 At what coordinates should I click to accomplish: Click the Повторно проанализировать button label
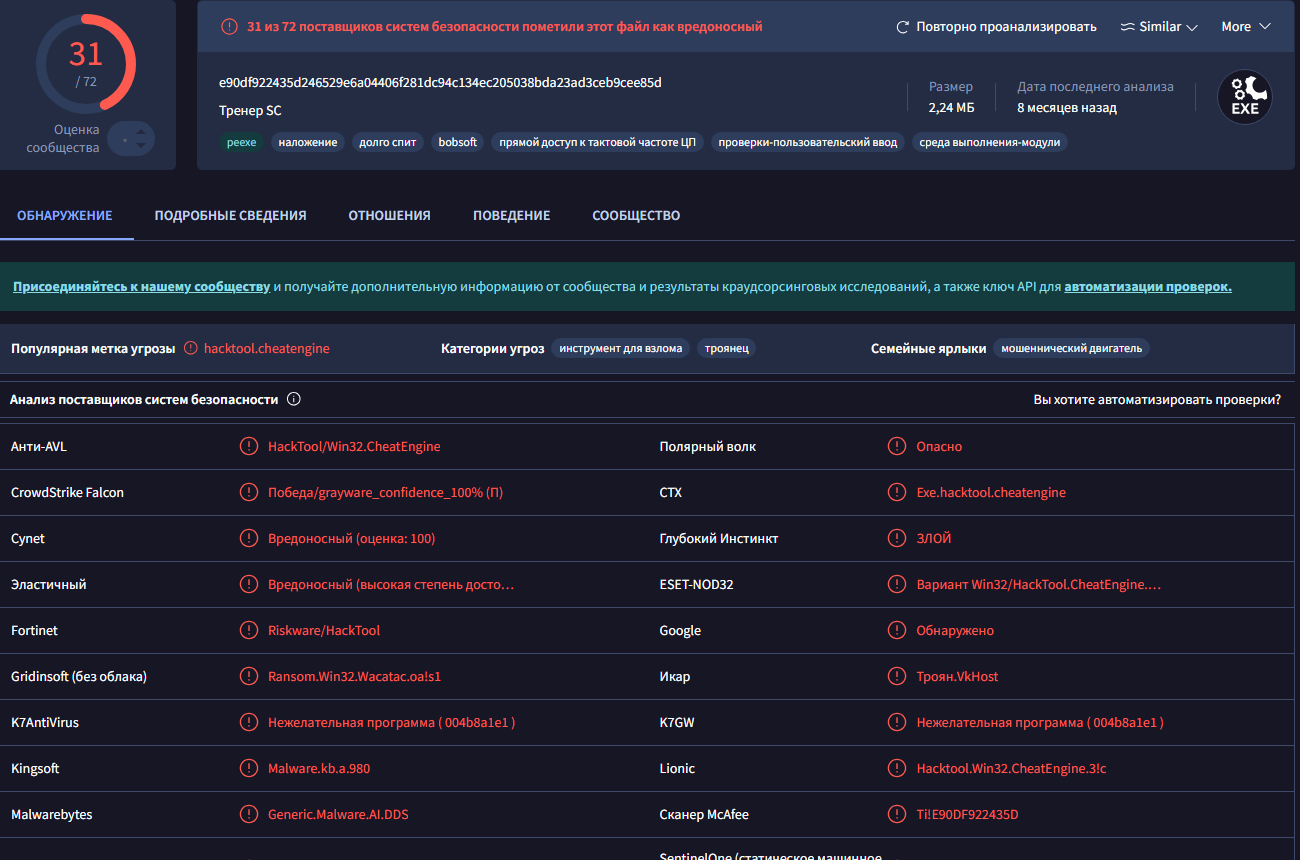(x=1006, y=27)
